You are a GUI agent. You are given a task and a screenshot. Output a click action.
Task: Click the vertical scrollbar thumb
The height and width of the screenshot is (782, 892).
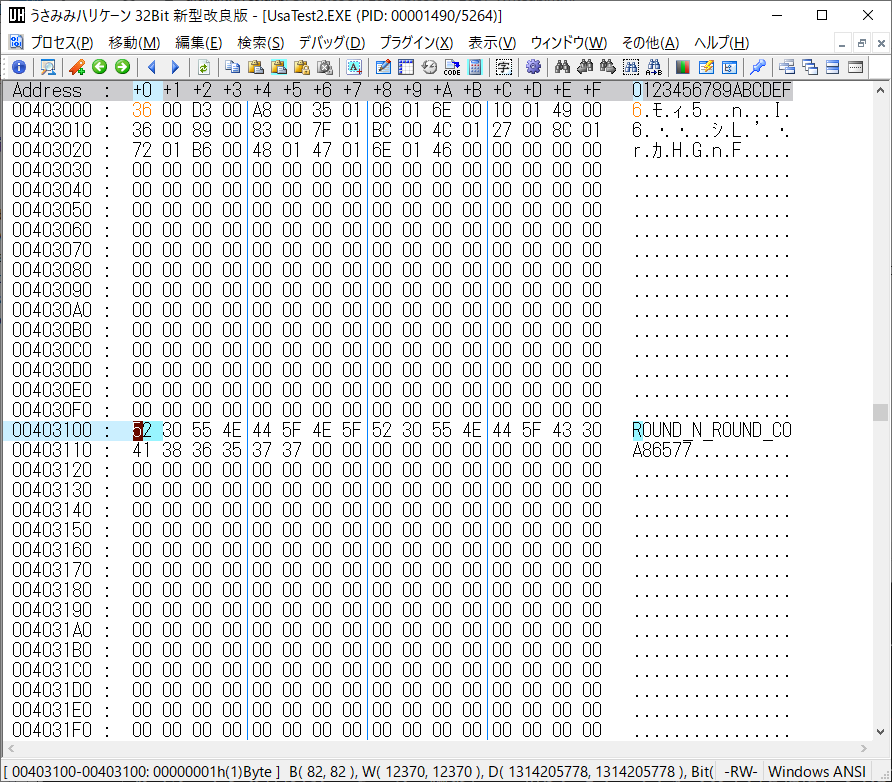coord(880,412)
